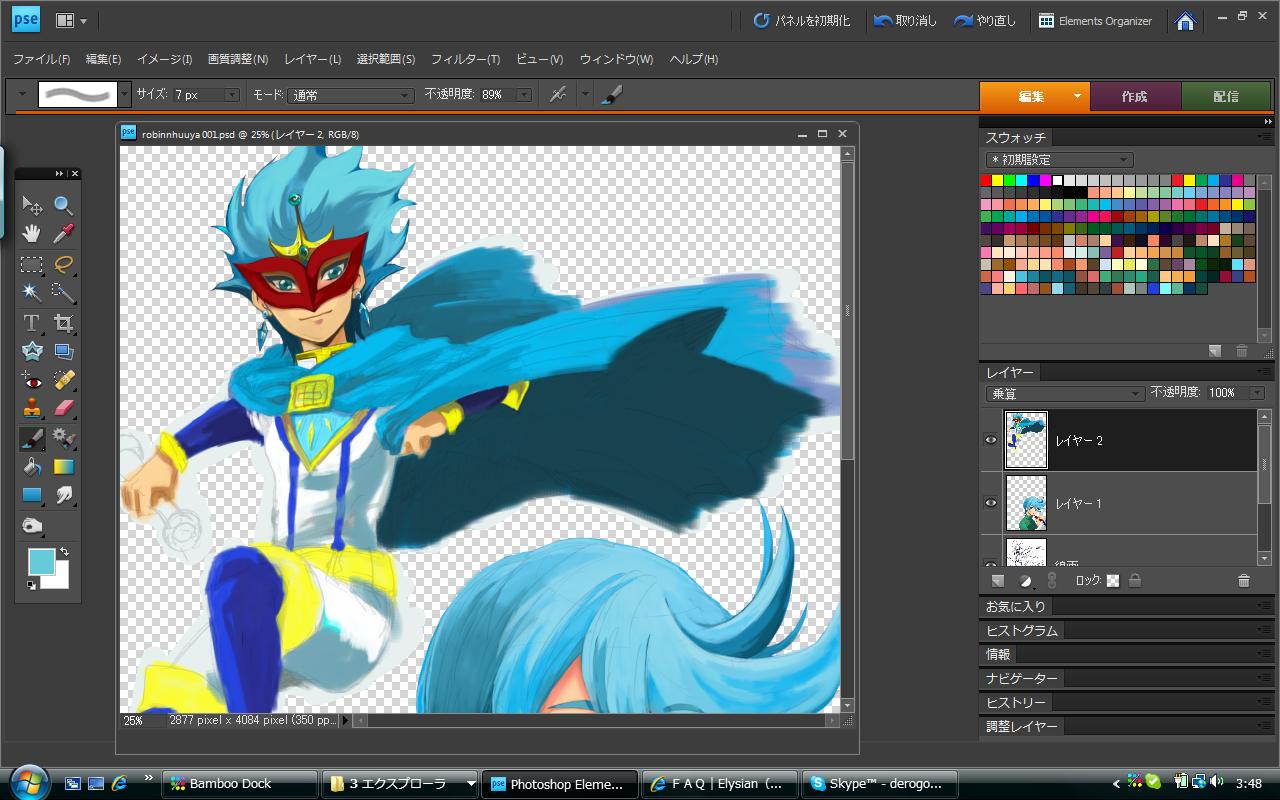1280x800 pixels.
Task: Open the layer 不透明度 100% dropdown
Action: 1257,393
